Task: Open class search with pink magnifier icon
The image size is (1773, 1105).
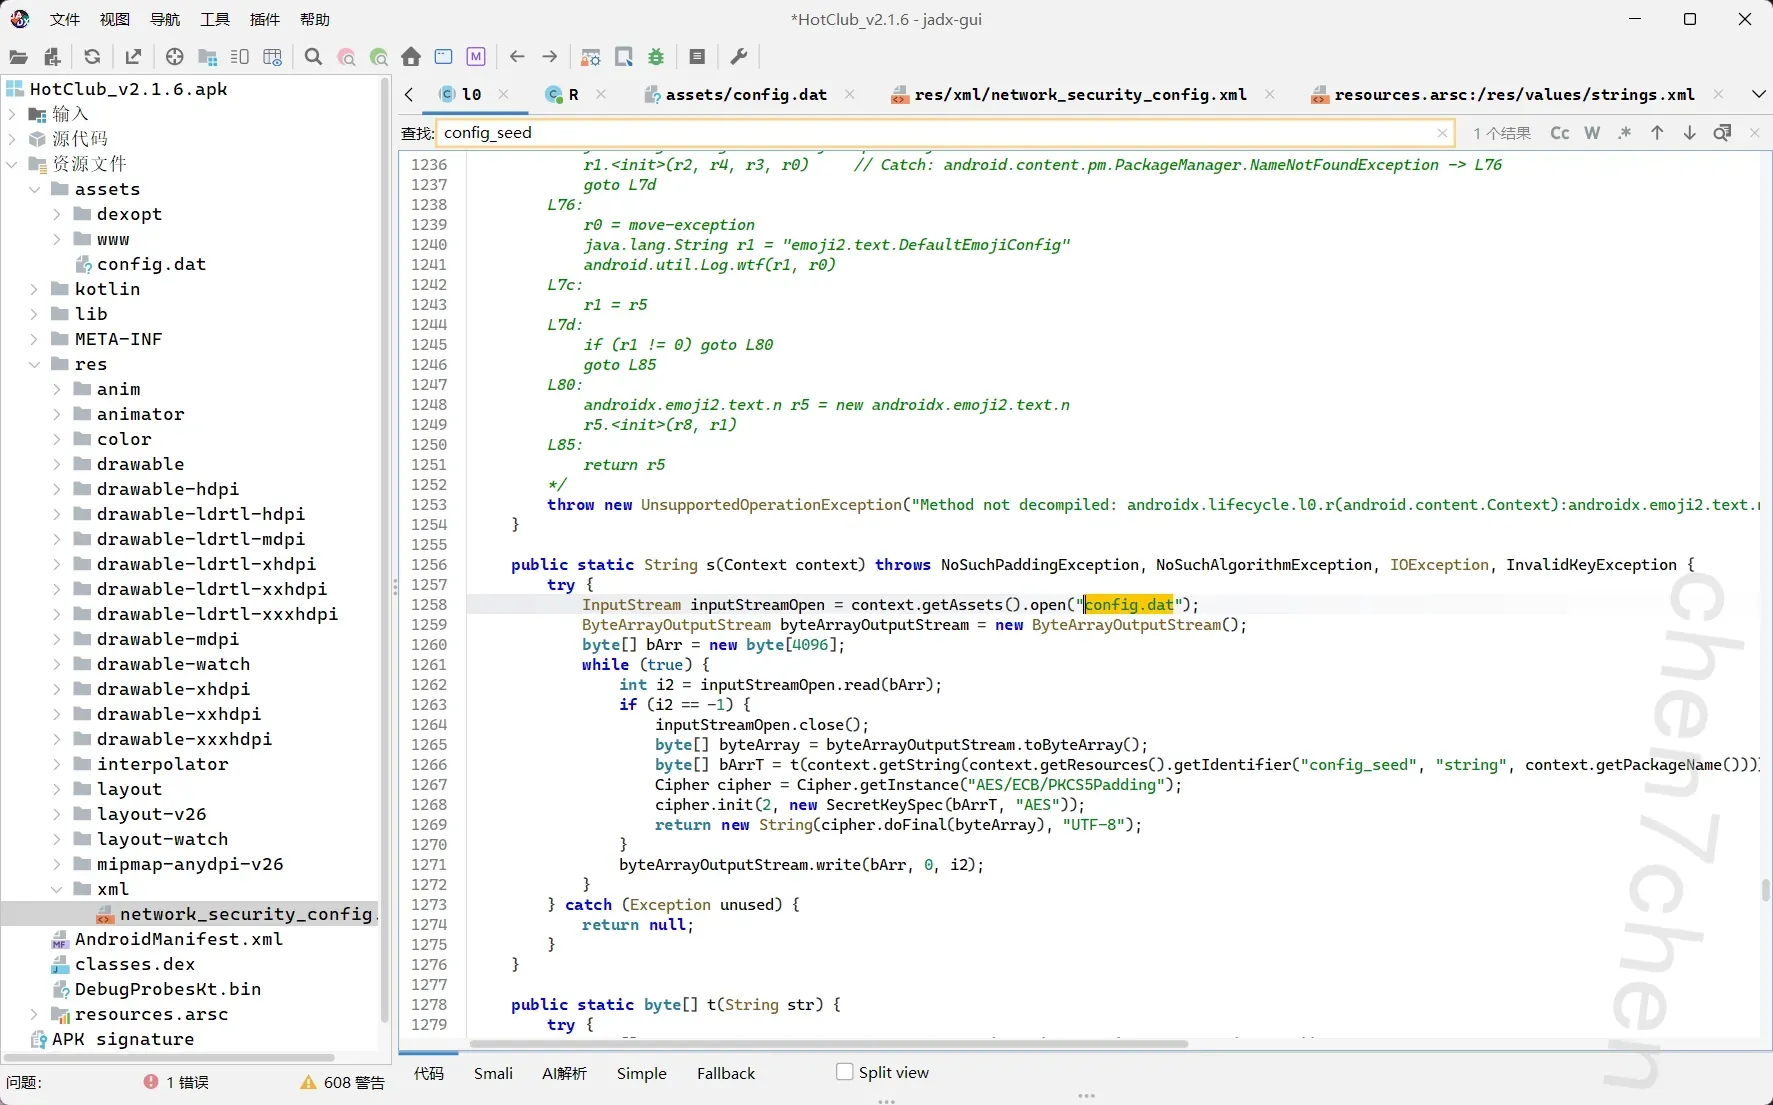Action: (x=346, y=57)
